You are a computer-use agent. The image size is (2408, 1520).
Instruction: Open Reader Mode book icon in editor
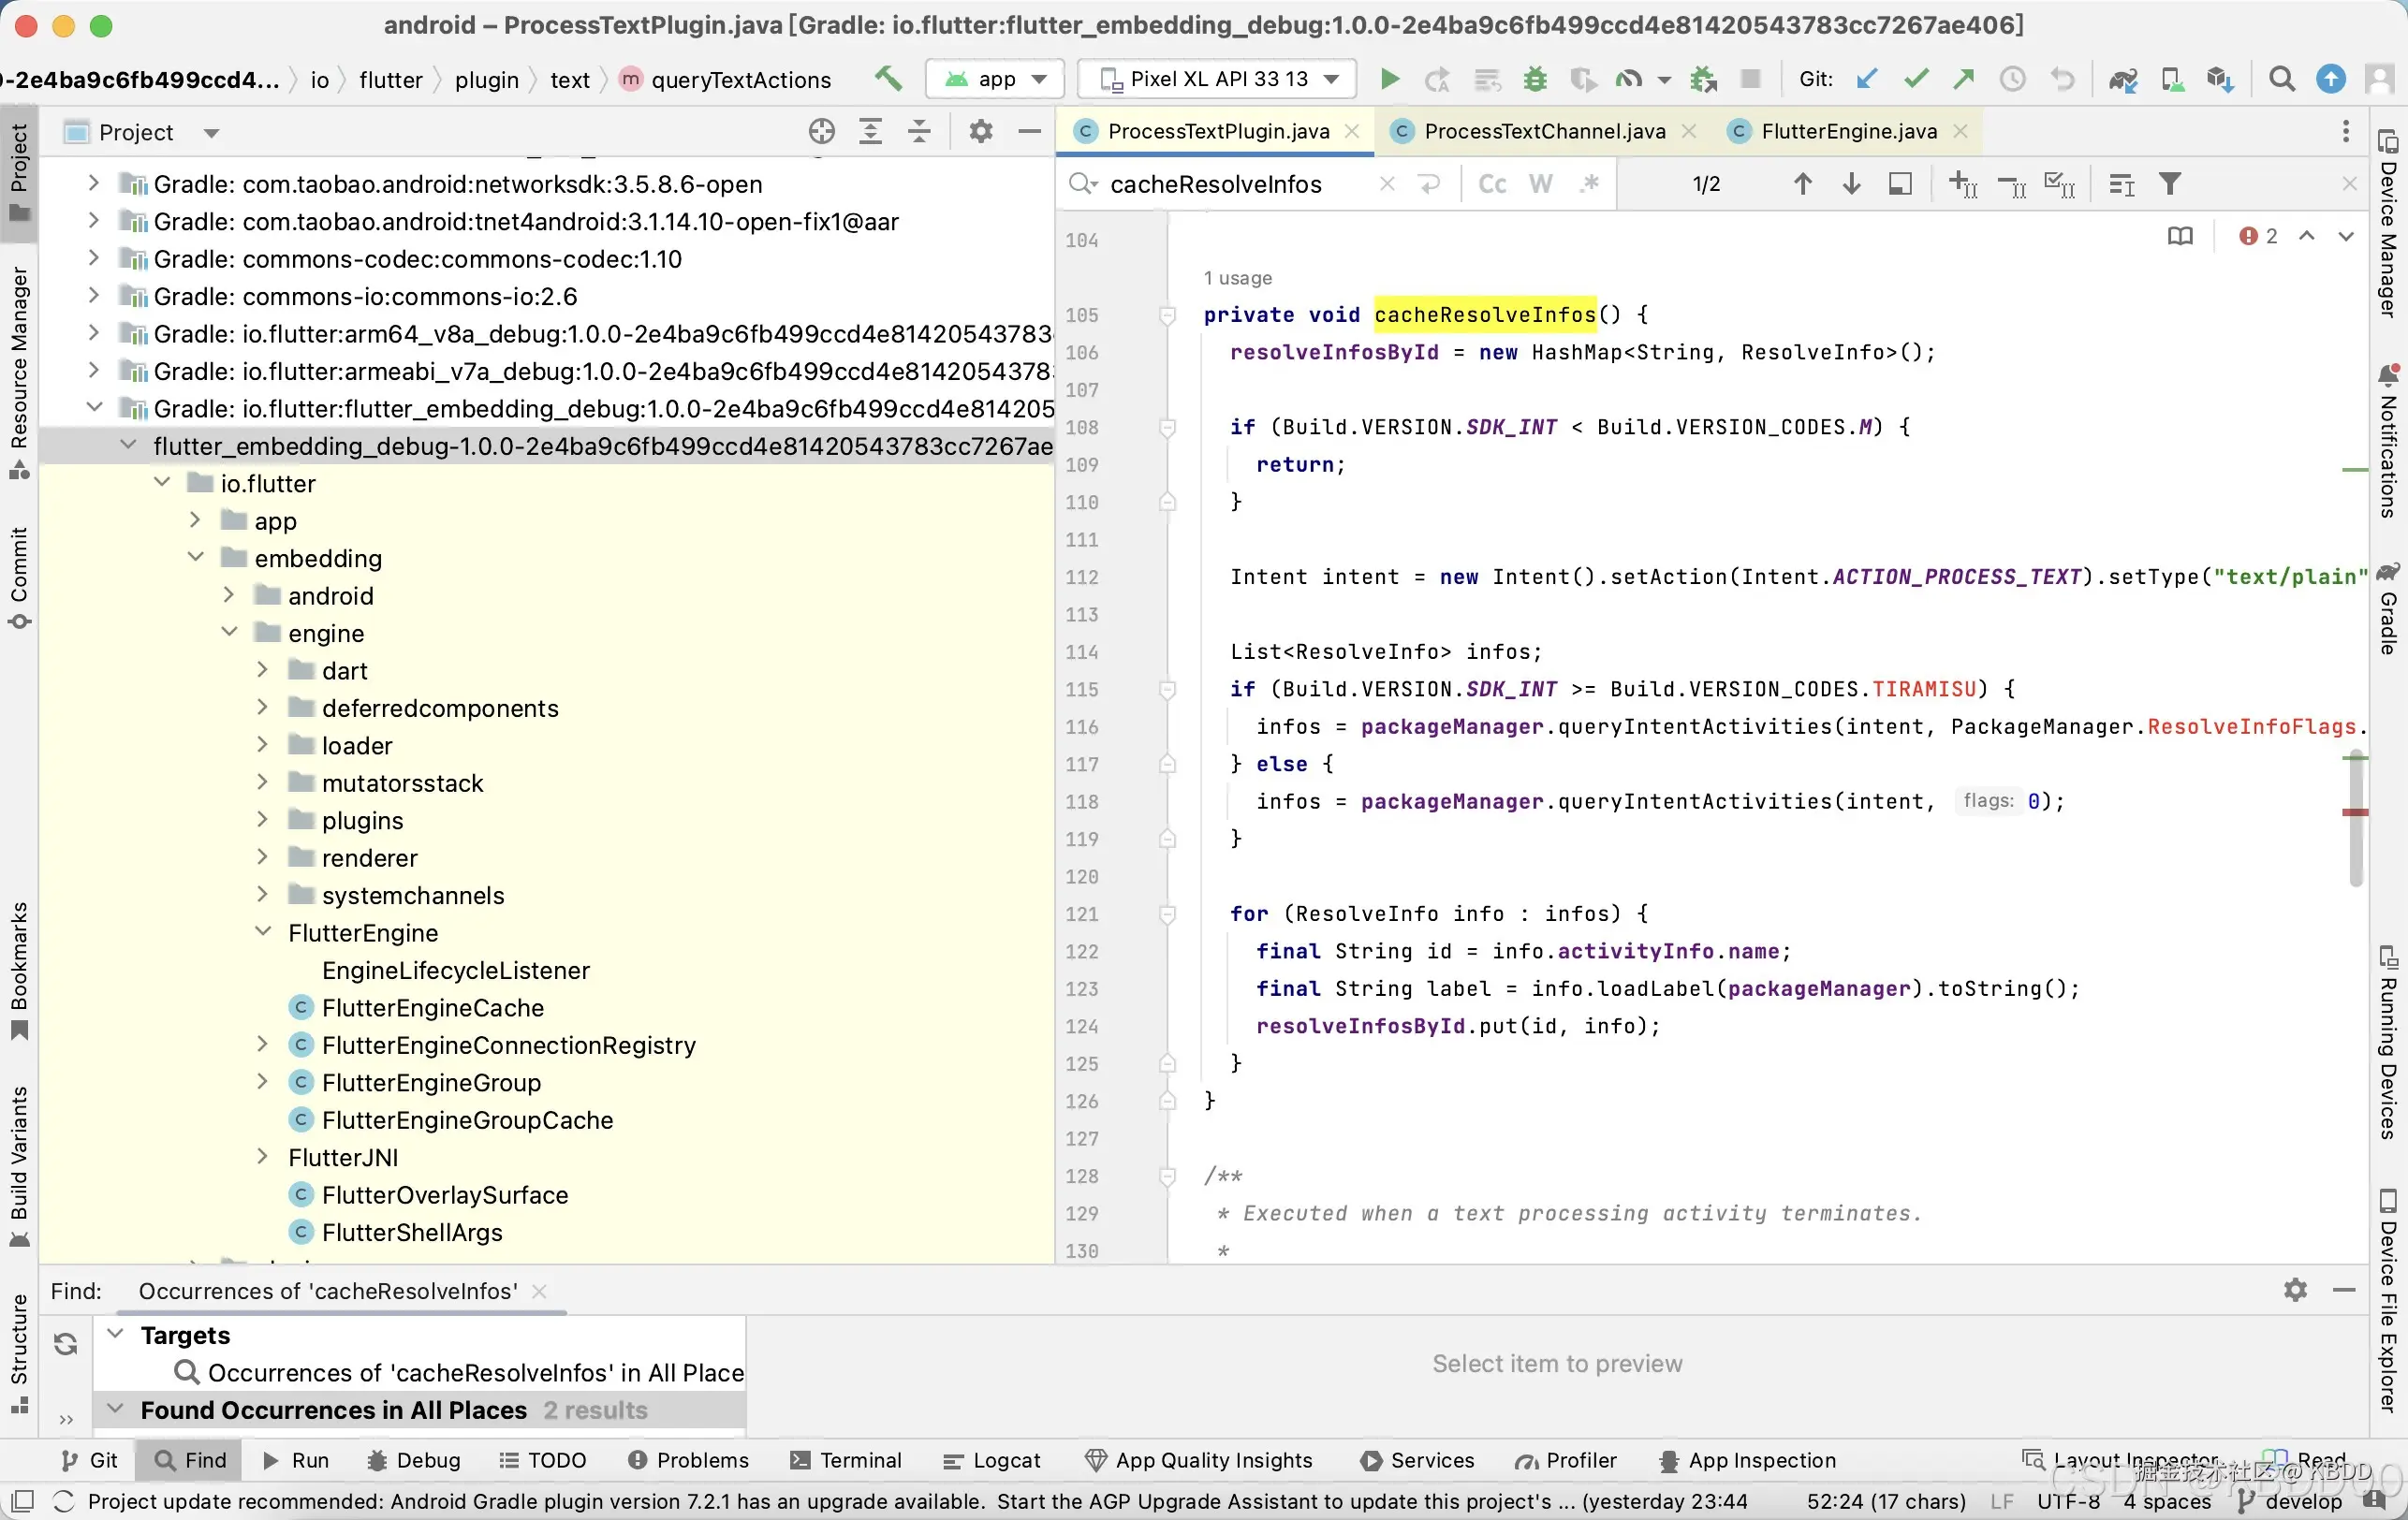coord(2180,236)
